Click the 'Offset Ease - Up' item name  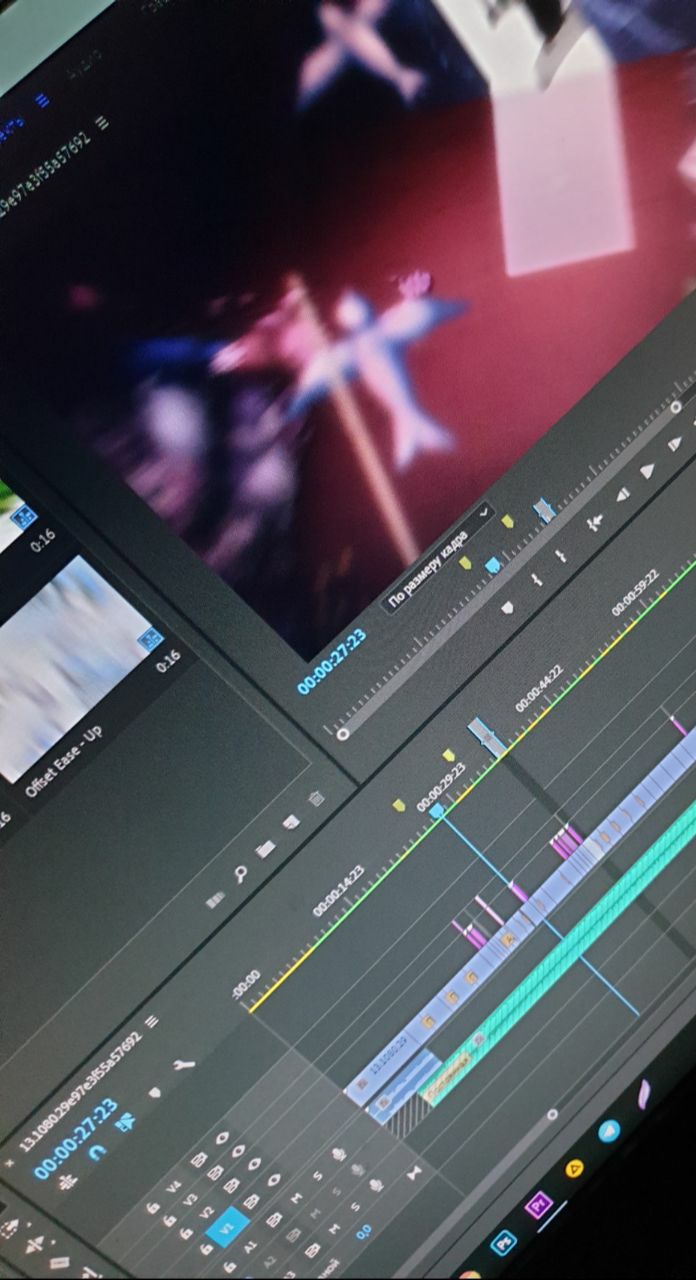[64, 760]
